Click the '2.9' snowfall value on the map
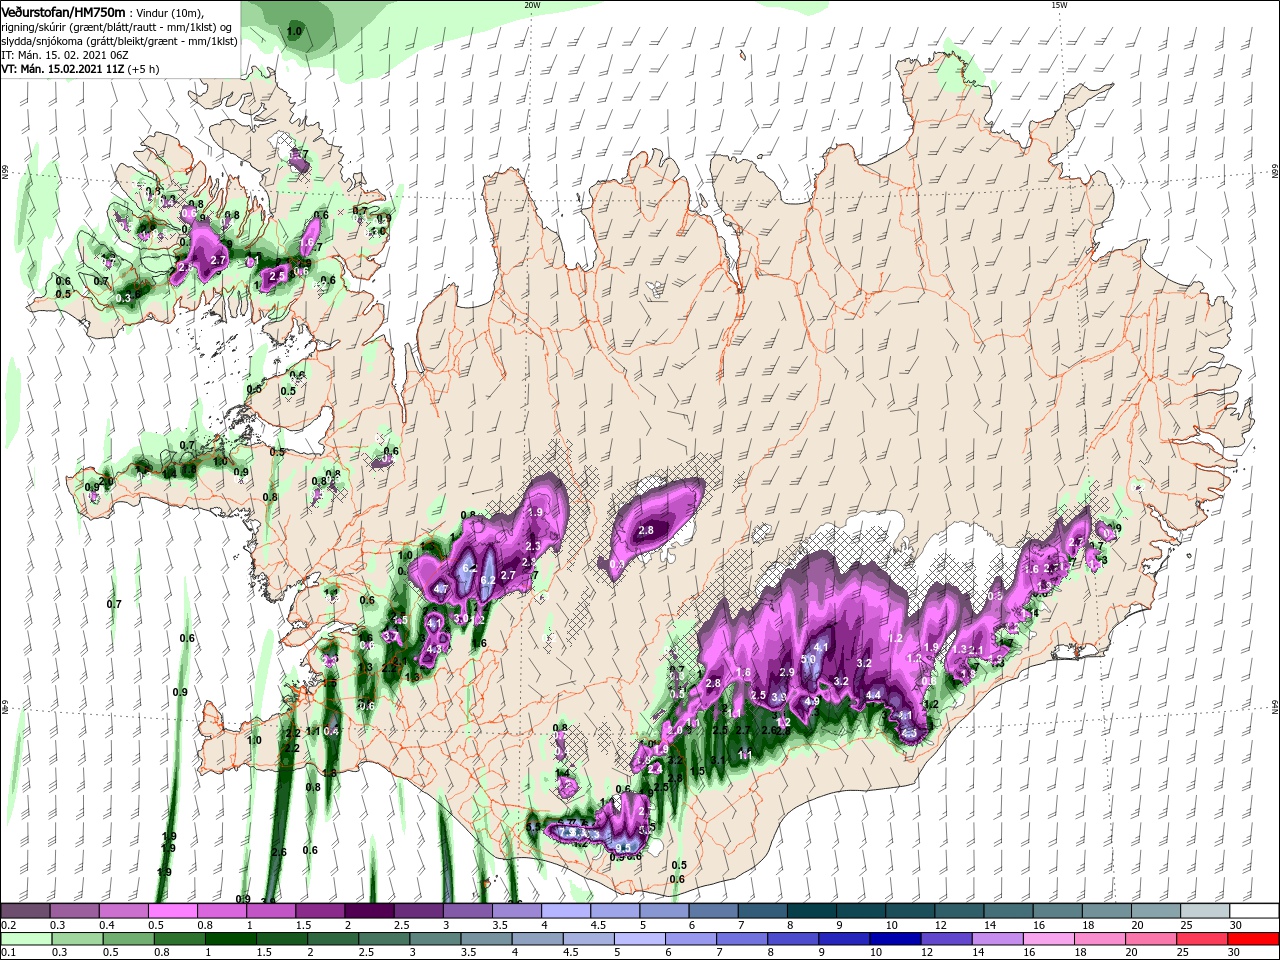The image size is (1280, 960). [x=787, y=672]
